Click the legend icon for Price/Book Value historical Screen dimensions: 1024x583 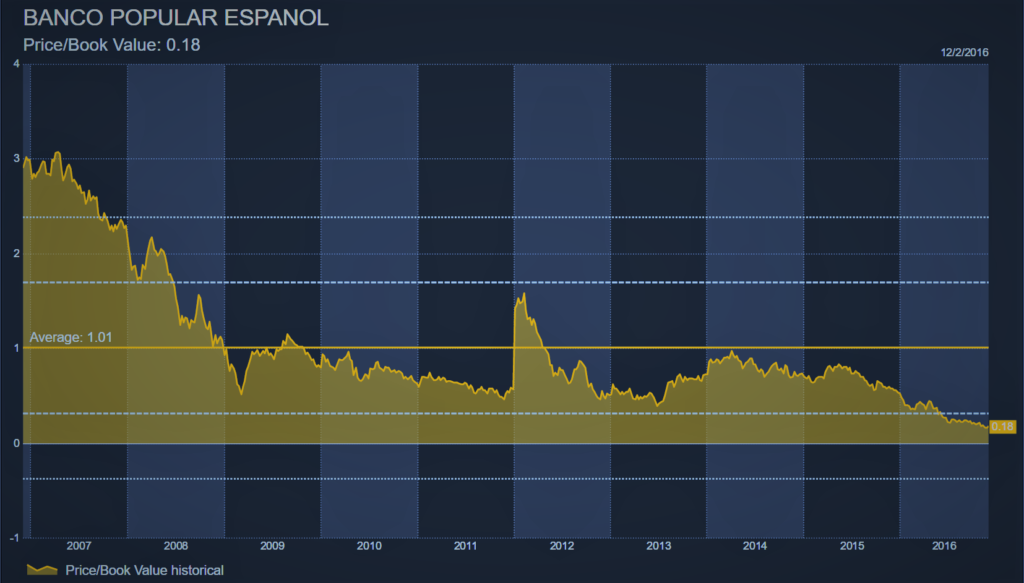pos(42,570)
